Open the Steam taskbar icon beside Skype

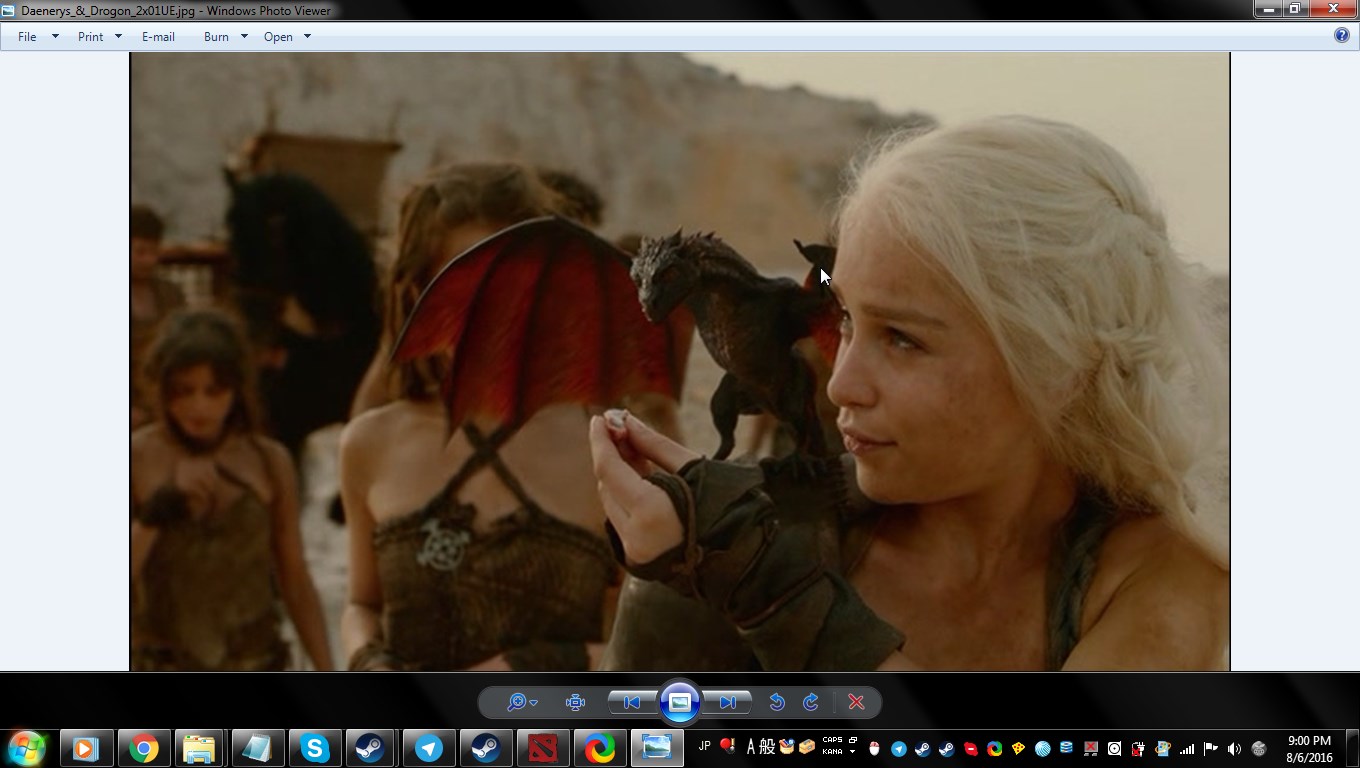click(371, 748)
